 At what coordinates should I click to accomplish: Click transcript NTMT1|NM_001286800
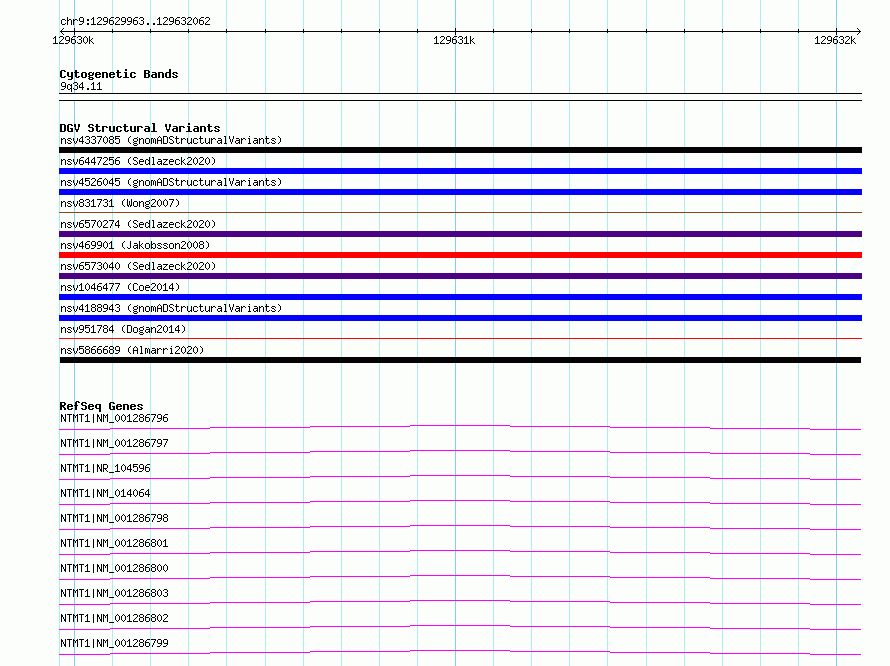point(114,568)
